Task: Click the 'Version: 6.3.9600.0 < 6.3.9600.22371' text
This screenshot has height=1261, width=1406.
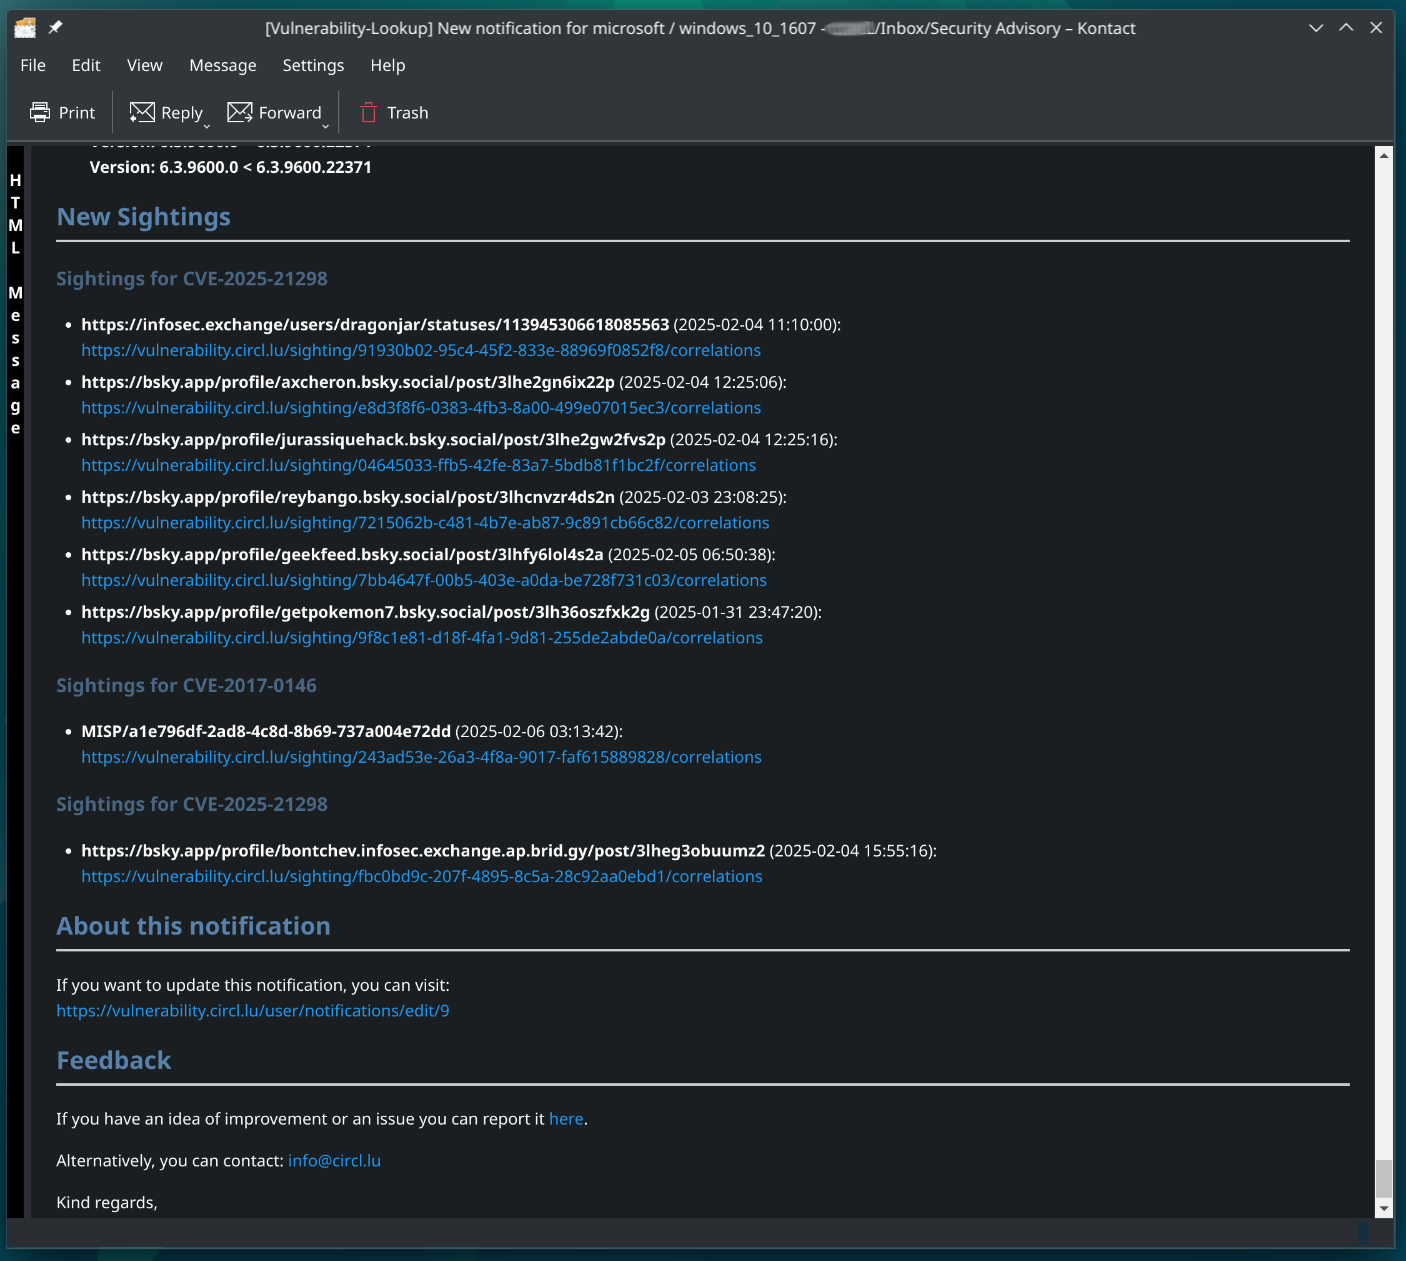Action: 231,167
